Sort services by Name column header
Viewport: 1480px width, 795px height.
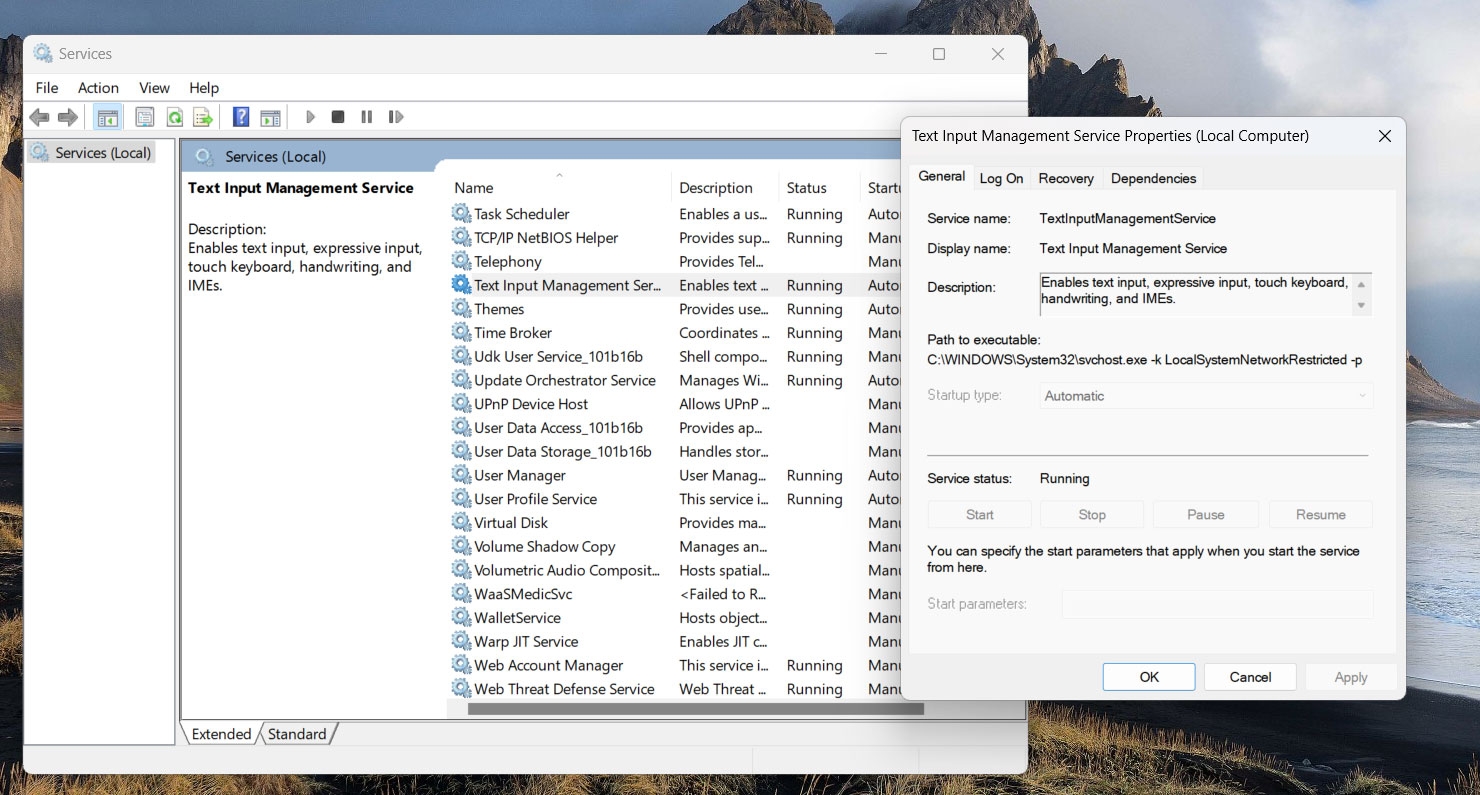click(x=474, y=188)
